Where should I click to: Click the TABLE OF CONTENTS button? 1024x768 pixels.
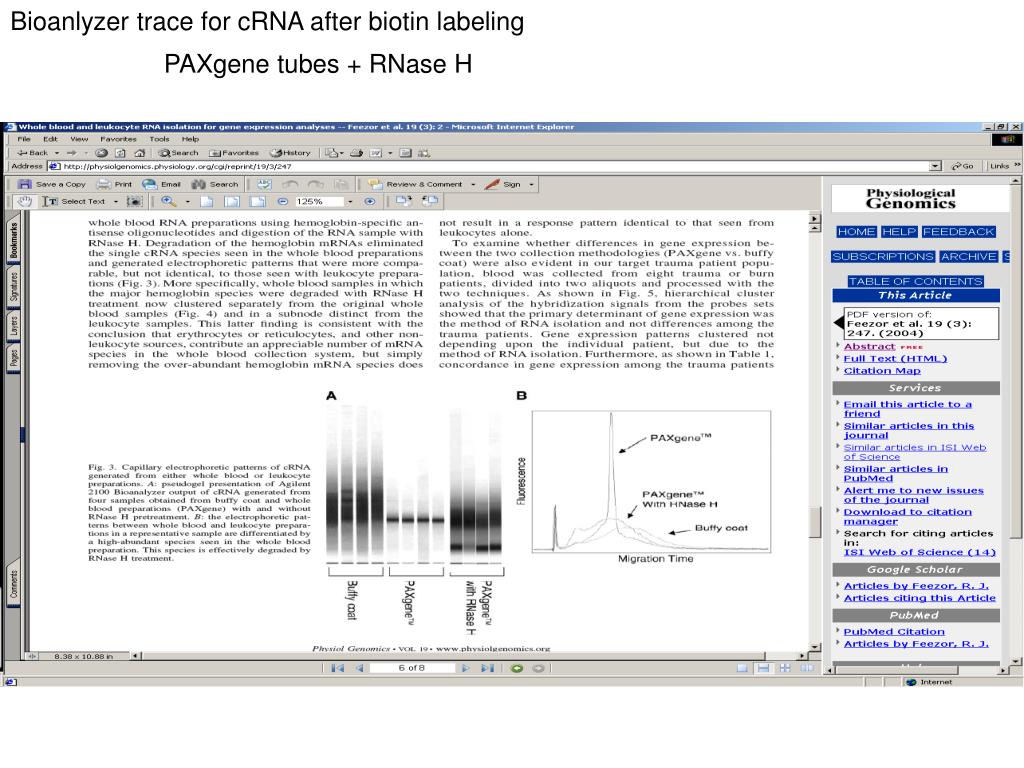[x=916, y=281]
